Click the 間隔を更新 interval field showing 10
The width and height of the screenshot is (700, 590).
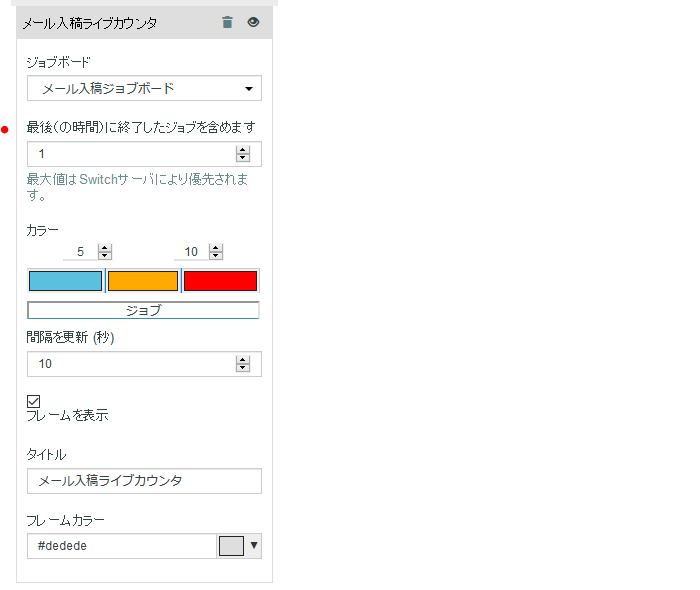(130, 364)
